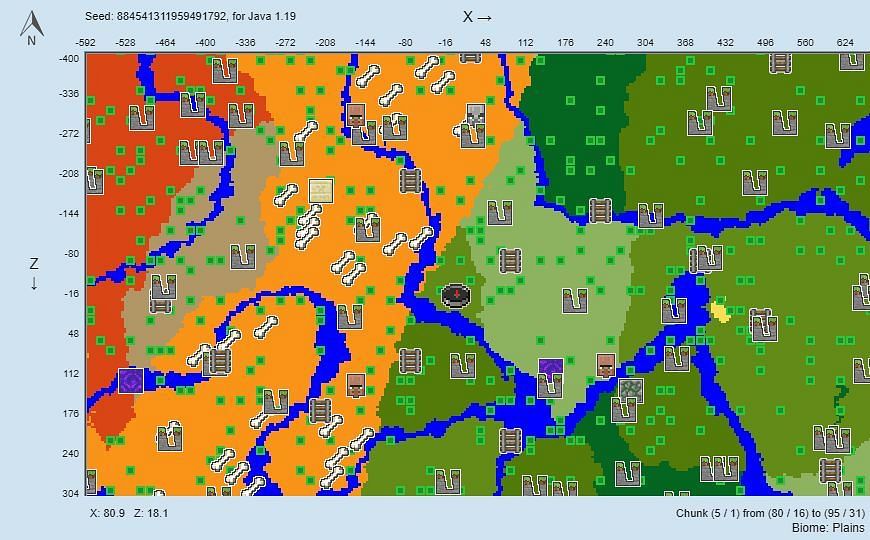Select the mineshaft icon in the bottom-right forest corner

(830, 470)
